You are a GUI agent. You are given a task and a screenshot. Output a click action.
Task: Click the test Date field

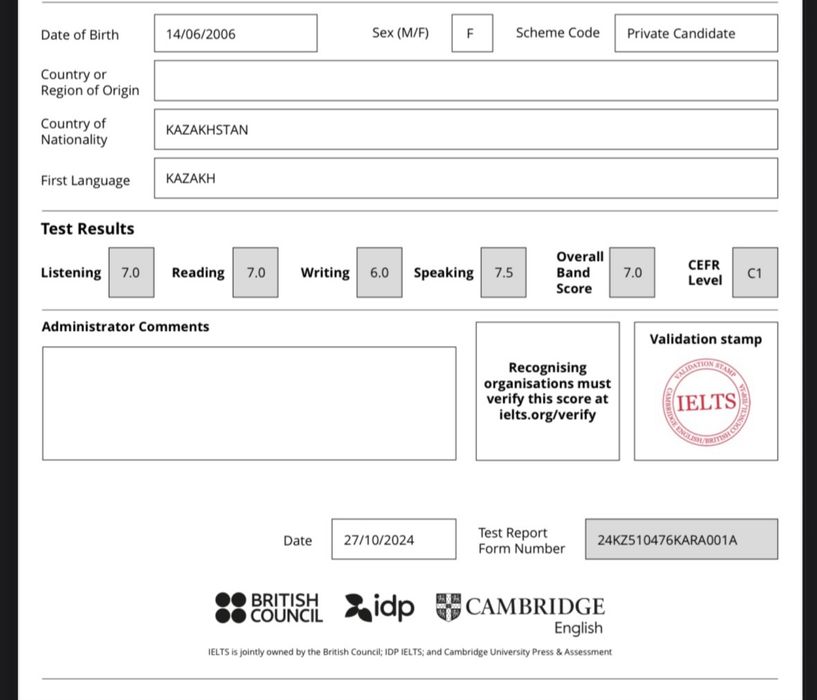pos(393,540)
